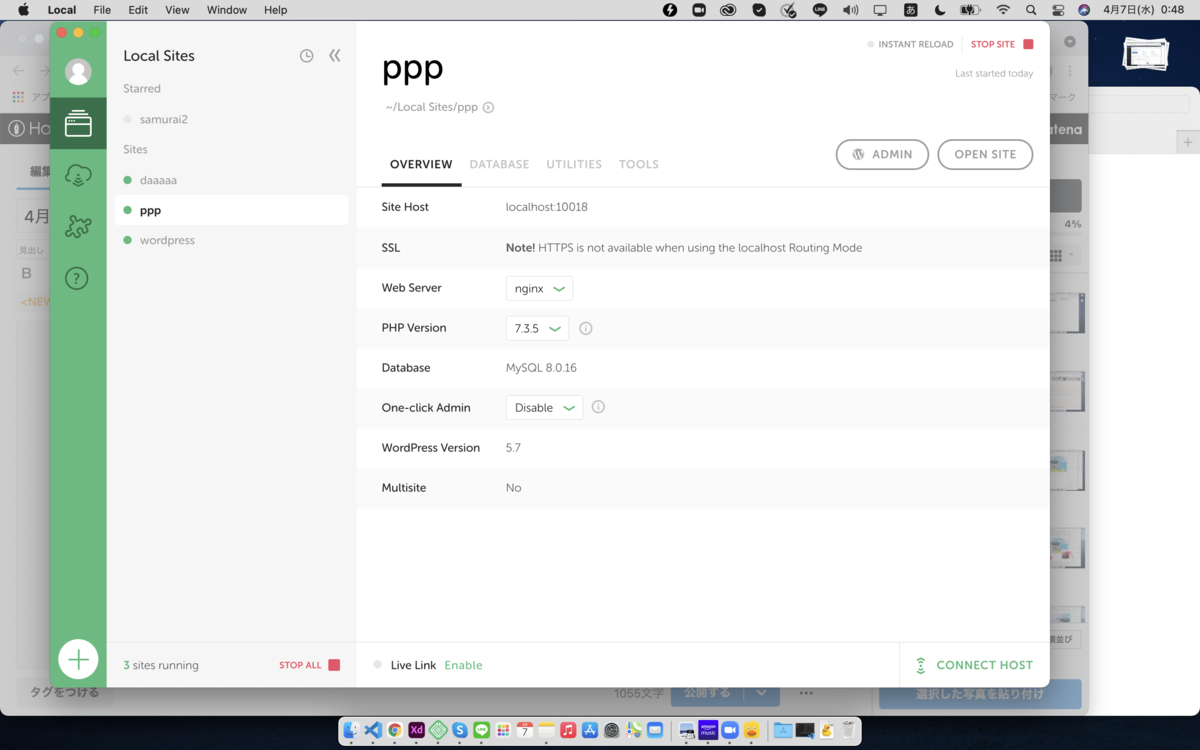Image resolution: width=1200 pixels, height=750 pixels.
Task: Open Amazon Music from Dock
Action: tap(708, 731)
